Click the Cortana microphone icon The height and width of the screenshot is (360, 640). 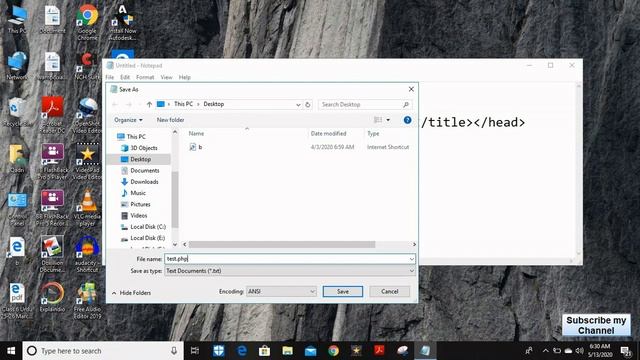(174, 351)
